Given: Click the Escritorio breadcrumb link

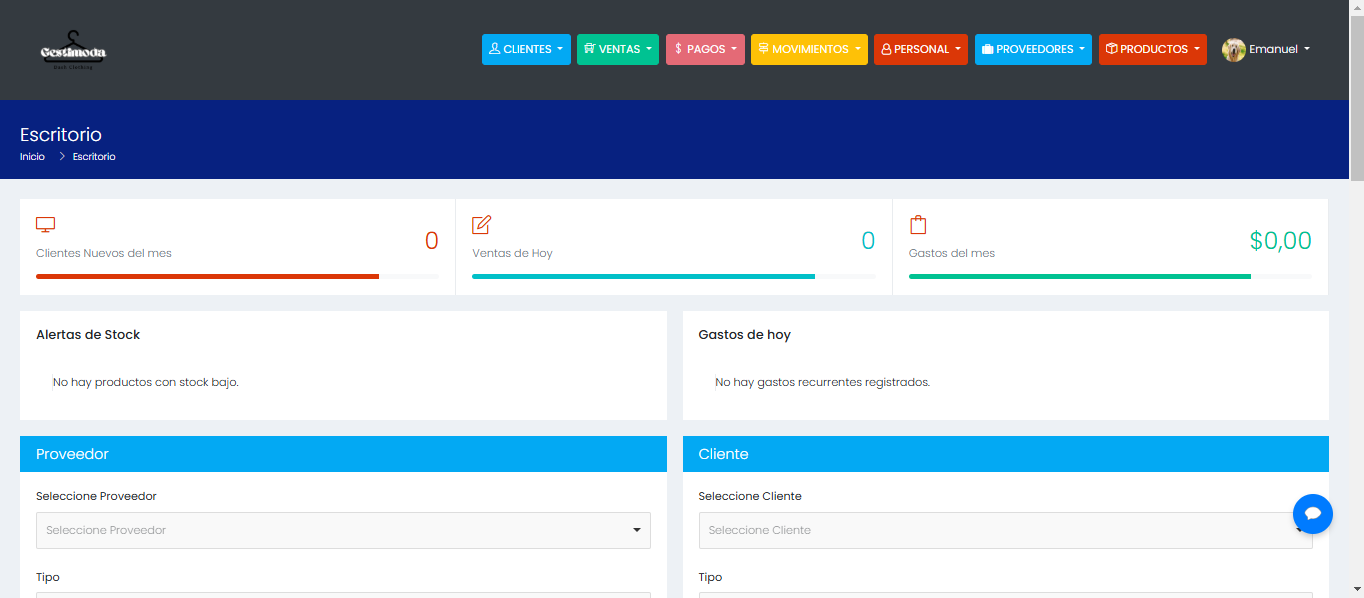Looking at the screenshot, I should [x=93, y=156].
